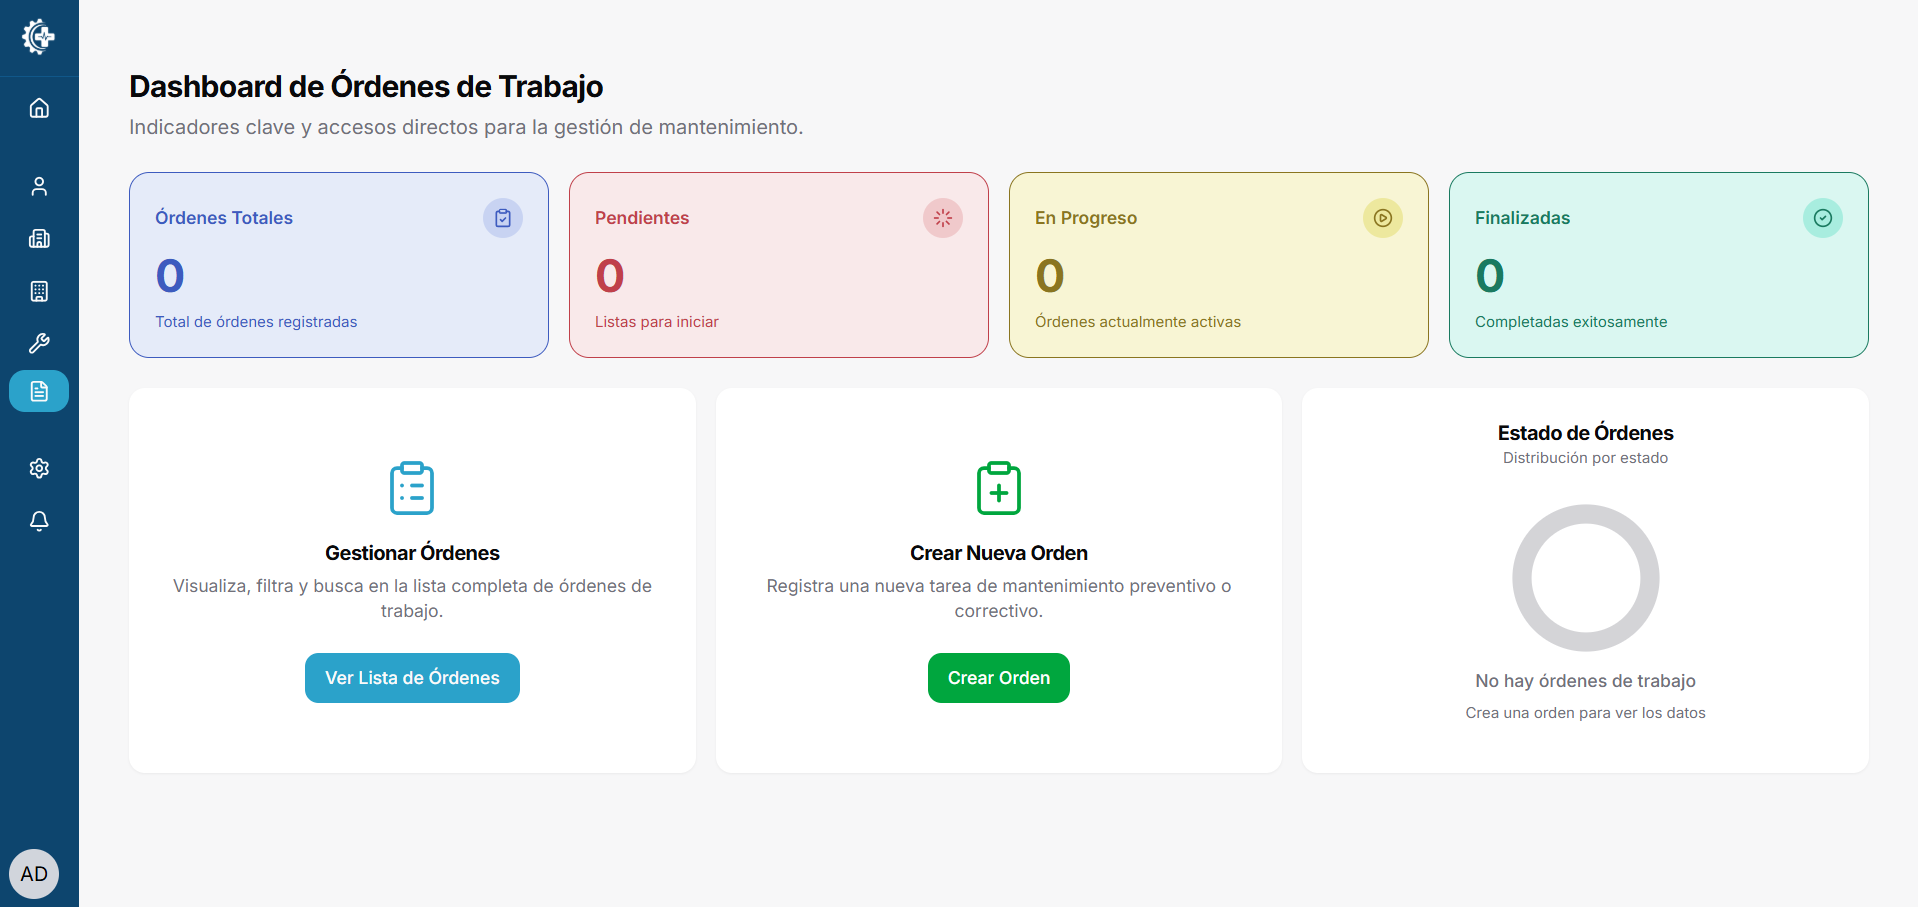Open the wrench maintenance sidebar icon
1918x907 pixels.
click(39, 343)
